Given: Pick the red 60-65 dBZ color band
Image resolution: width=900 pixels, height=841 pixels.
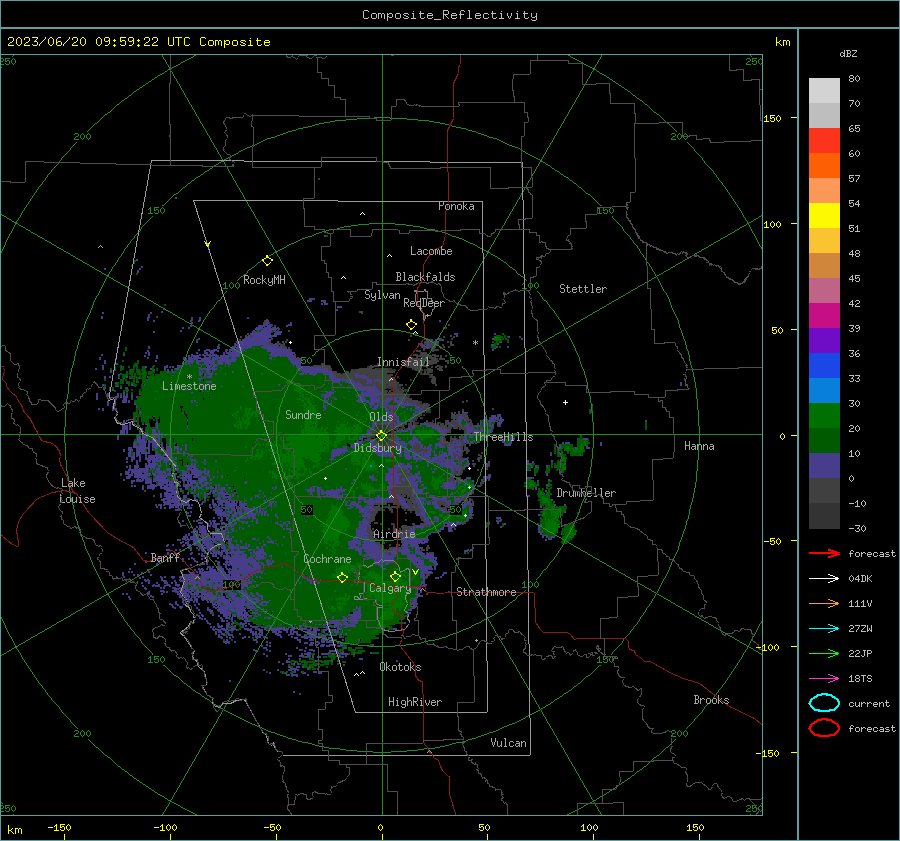Looking at the screenshot, I should tap(824, 141).
